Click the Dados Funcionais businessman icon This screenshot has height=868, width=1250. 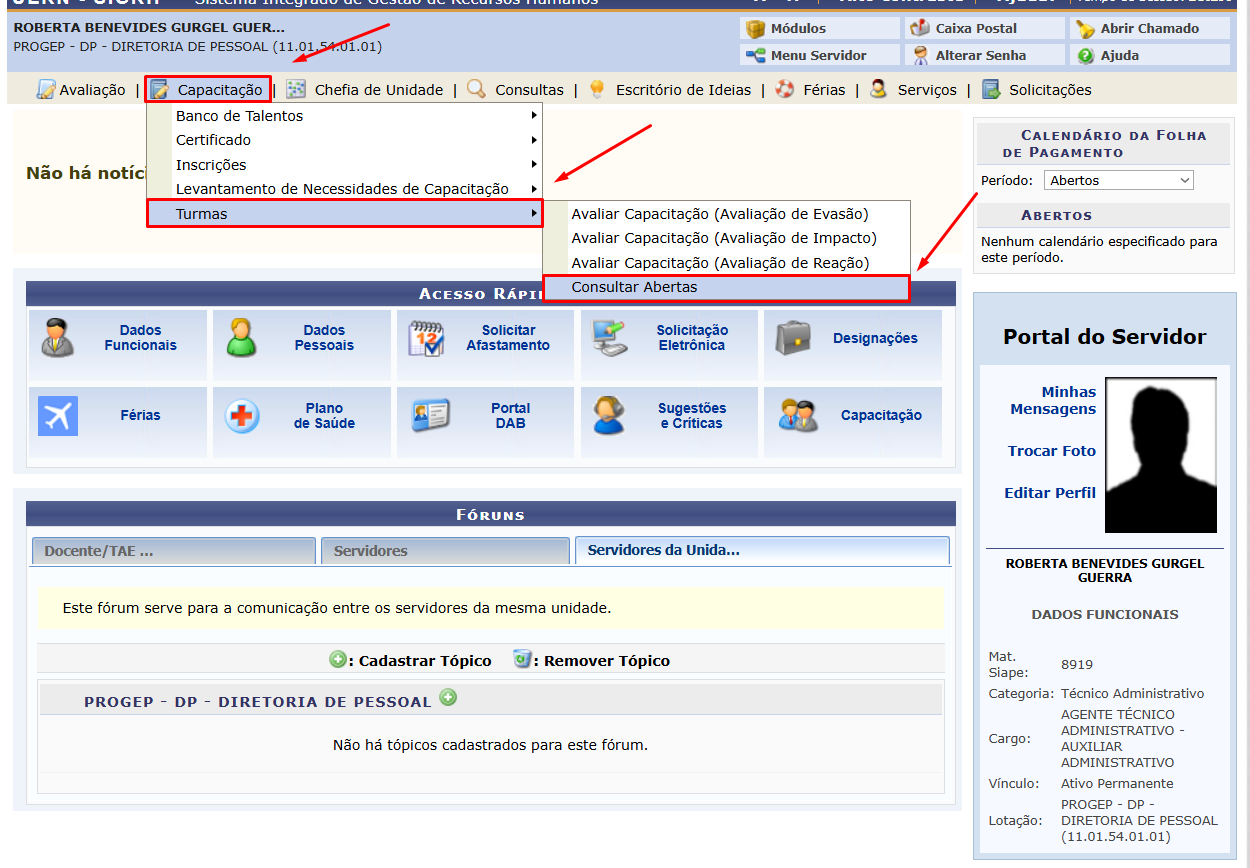coord(58,338)
